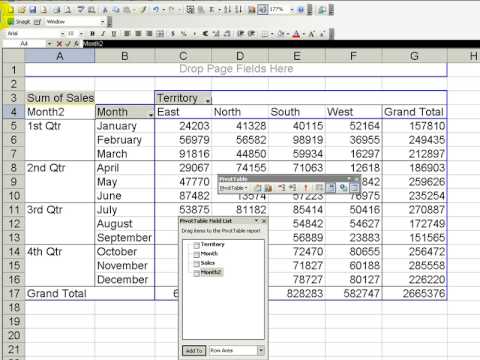Viewport: 480px width, 360px height.
Task: Click Show Field List icon in PivotTable toolbar
Action: [355, 188]
